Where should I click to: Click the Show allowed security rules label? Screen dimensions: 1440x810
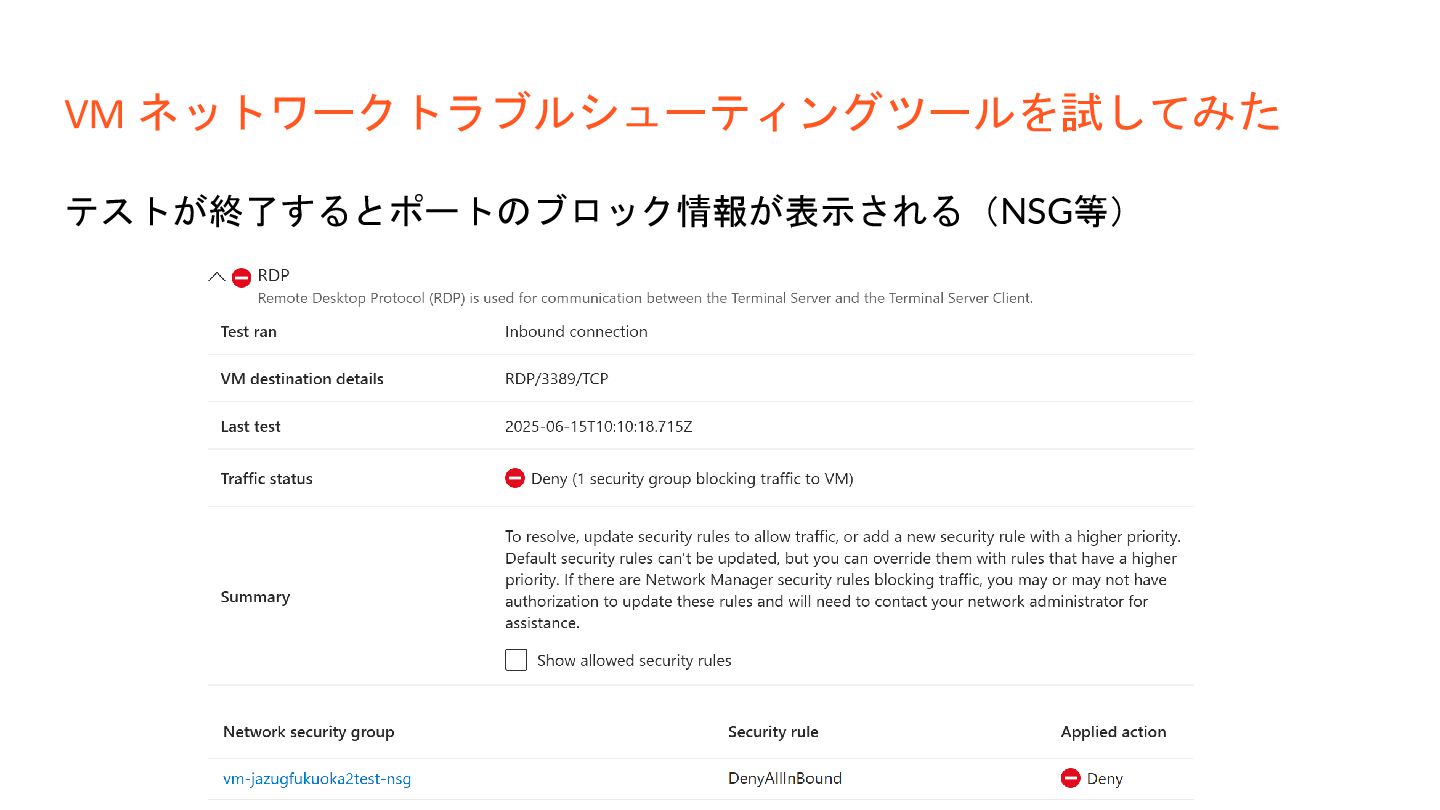click(634, 661)
